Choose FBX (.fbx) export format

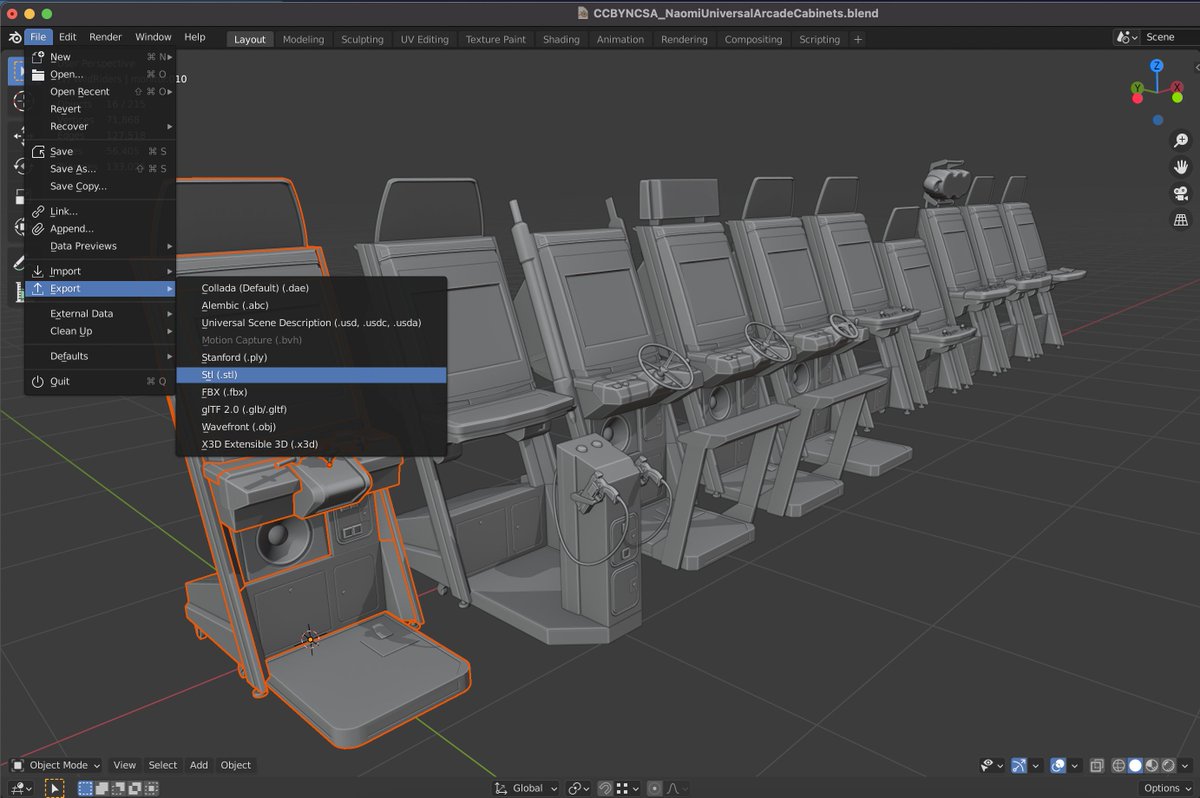(x=311, y=392)
